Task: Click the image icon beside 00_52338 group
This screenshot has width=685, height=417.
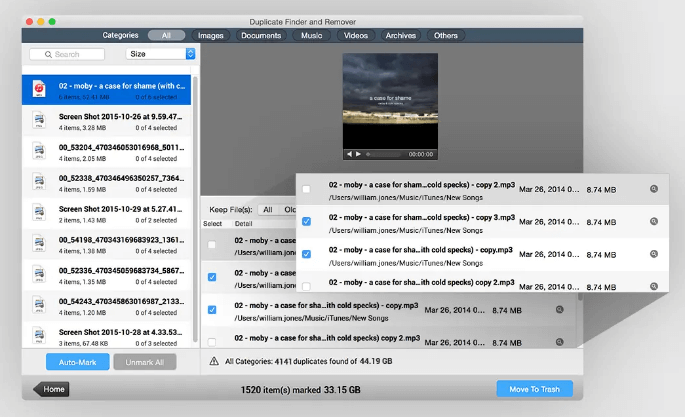Action: (x=39, y=182)
